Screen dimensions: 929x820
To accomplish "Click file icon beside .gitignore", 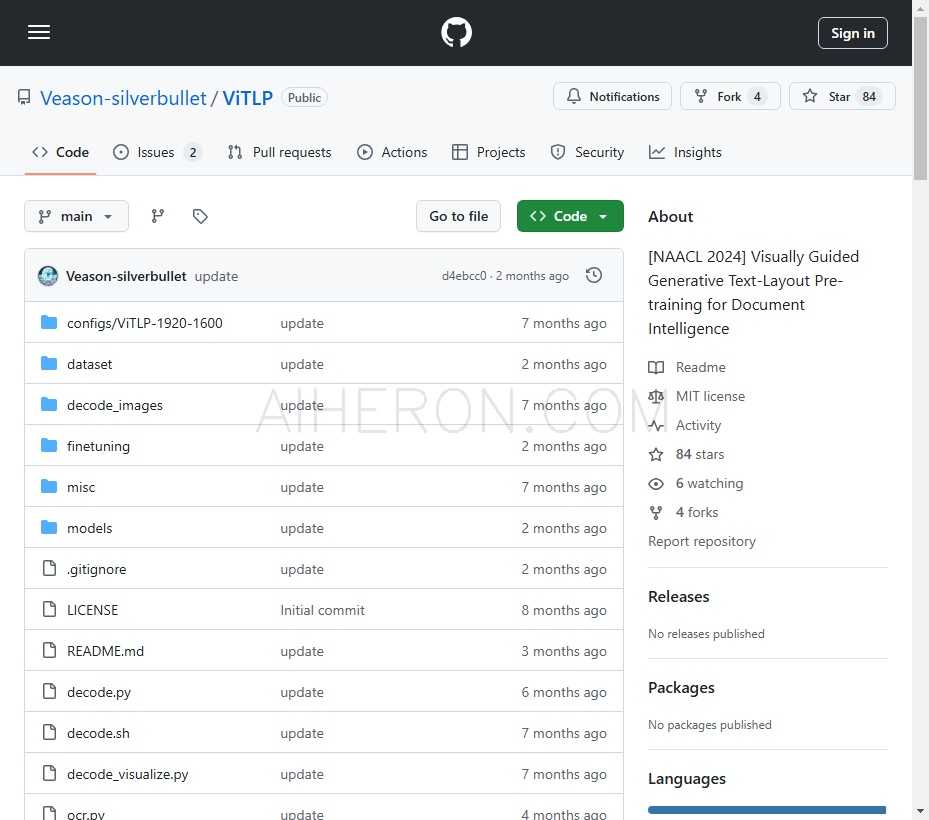I will point(50,568).
